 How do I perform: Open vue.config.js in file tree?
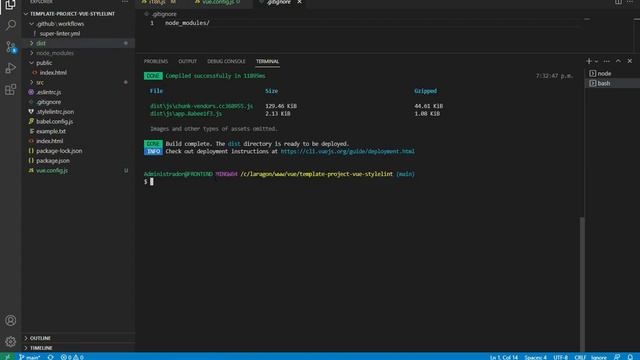52,171
